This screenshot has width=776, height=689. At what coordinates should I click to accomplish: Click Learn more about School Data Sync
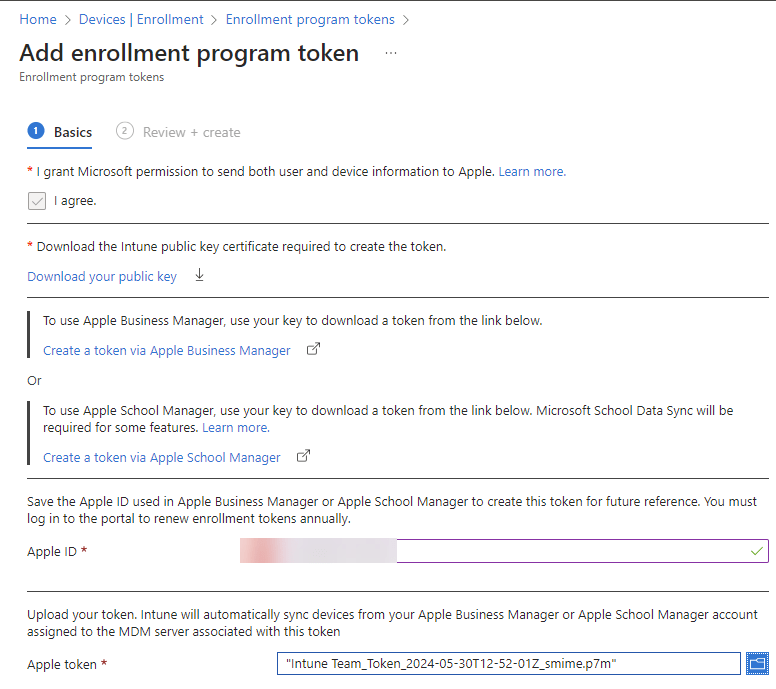pyautogui.click(x=236, y=428)
